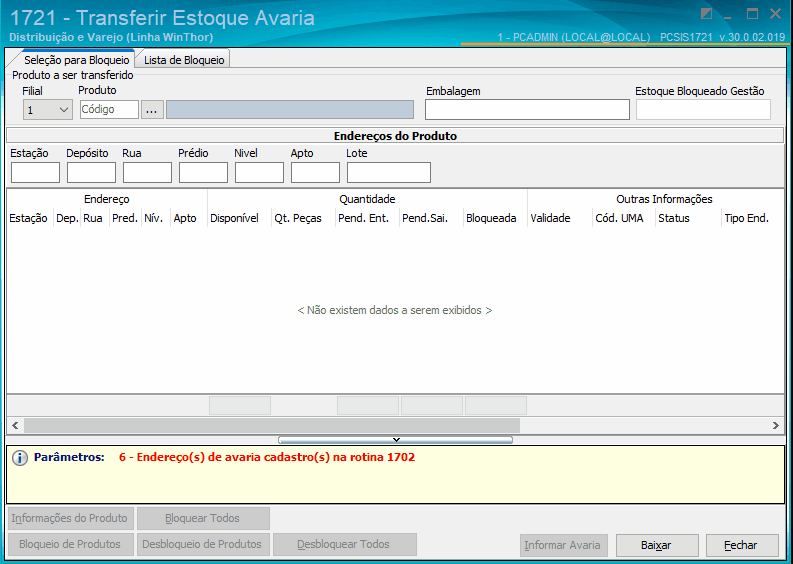The image size is (793, 564).
Task: Sort by Estação column header
Action: (29, 218)
